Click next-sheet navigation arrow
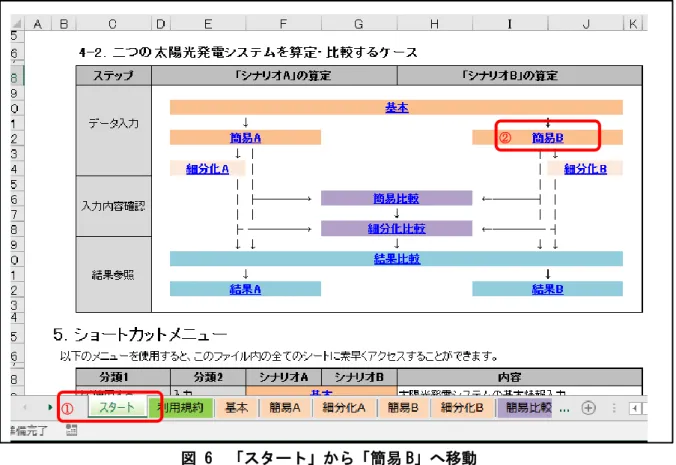Image resolution: width=676 pixels, height=465 pixels. pos(50,407)
